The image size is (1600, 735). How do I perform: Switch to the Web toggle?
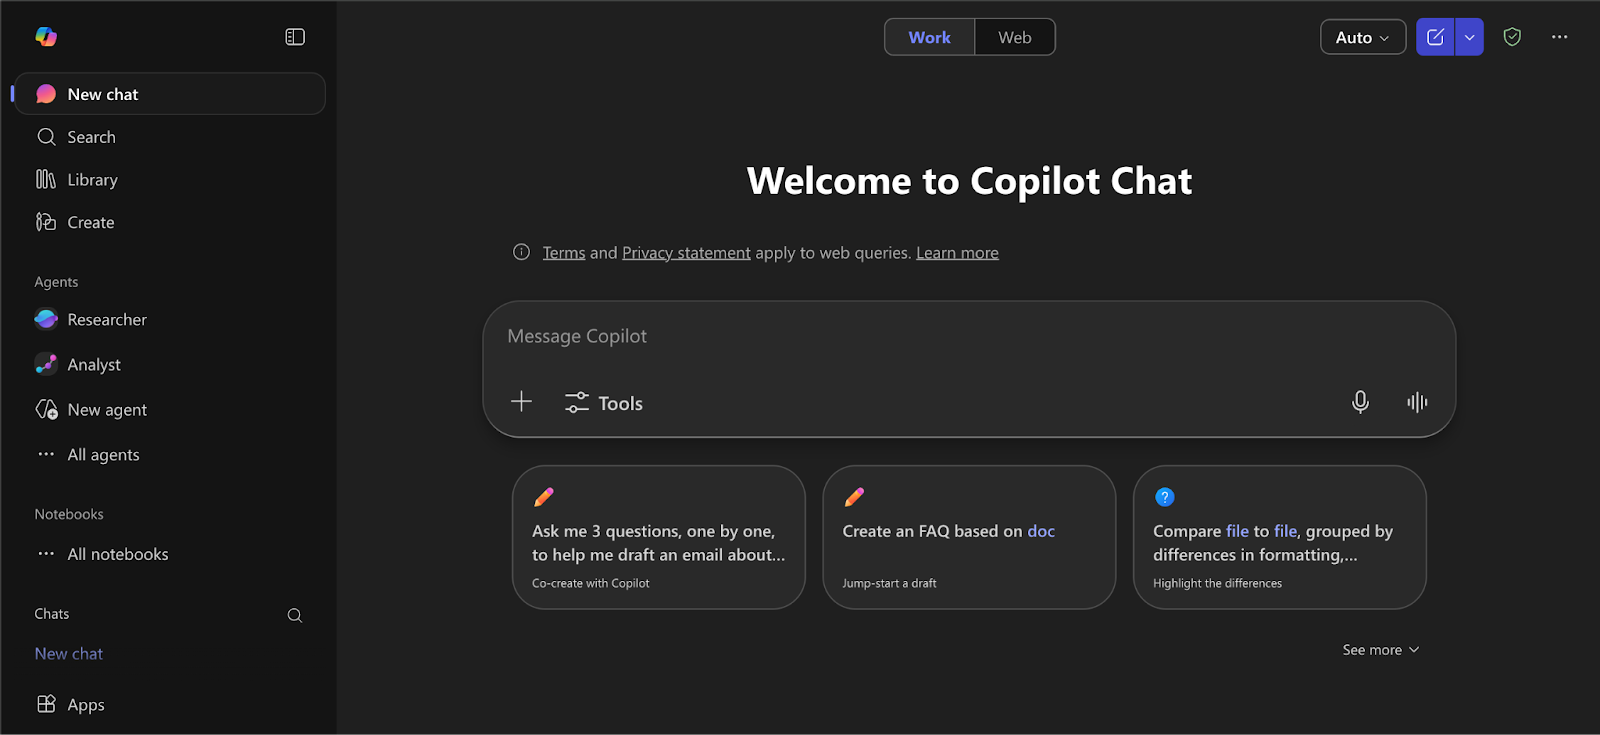tap(1014, 37)
